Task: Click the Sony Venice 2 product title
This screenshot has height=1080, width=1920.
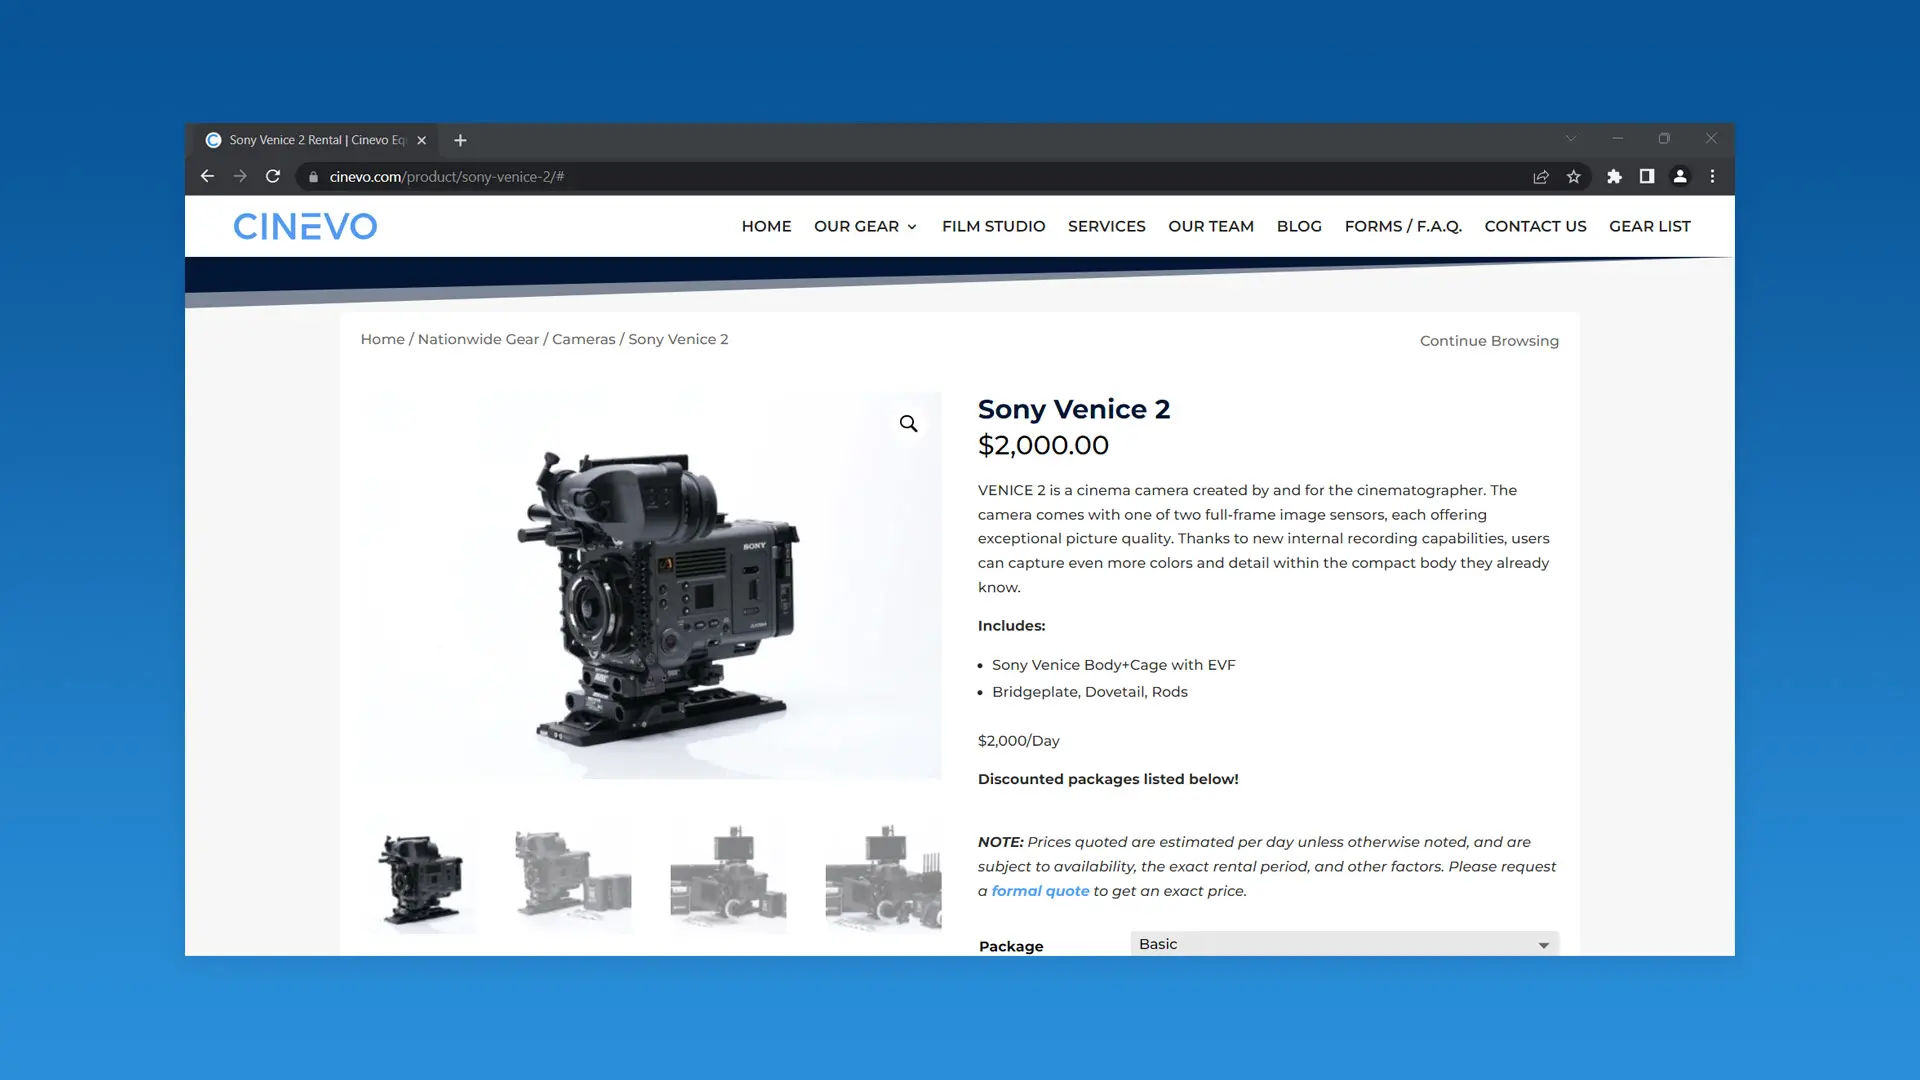Action: [x=1073, y=409]
